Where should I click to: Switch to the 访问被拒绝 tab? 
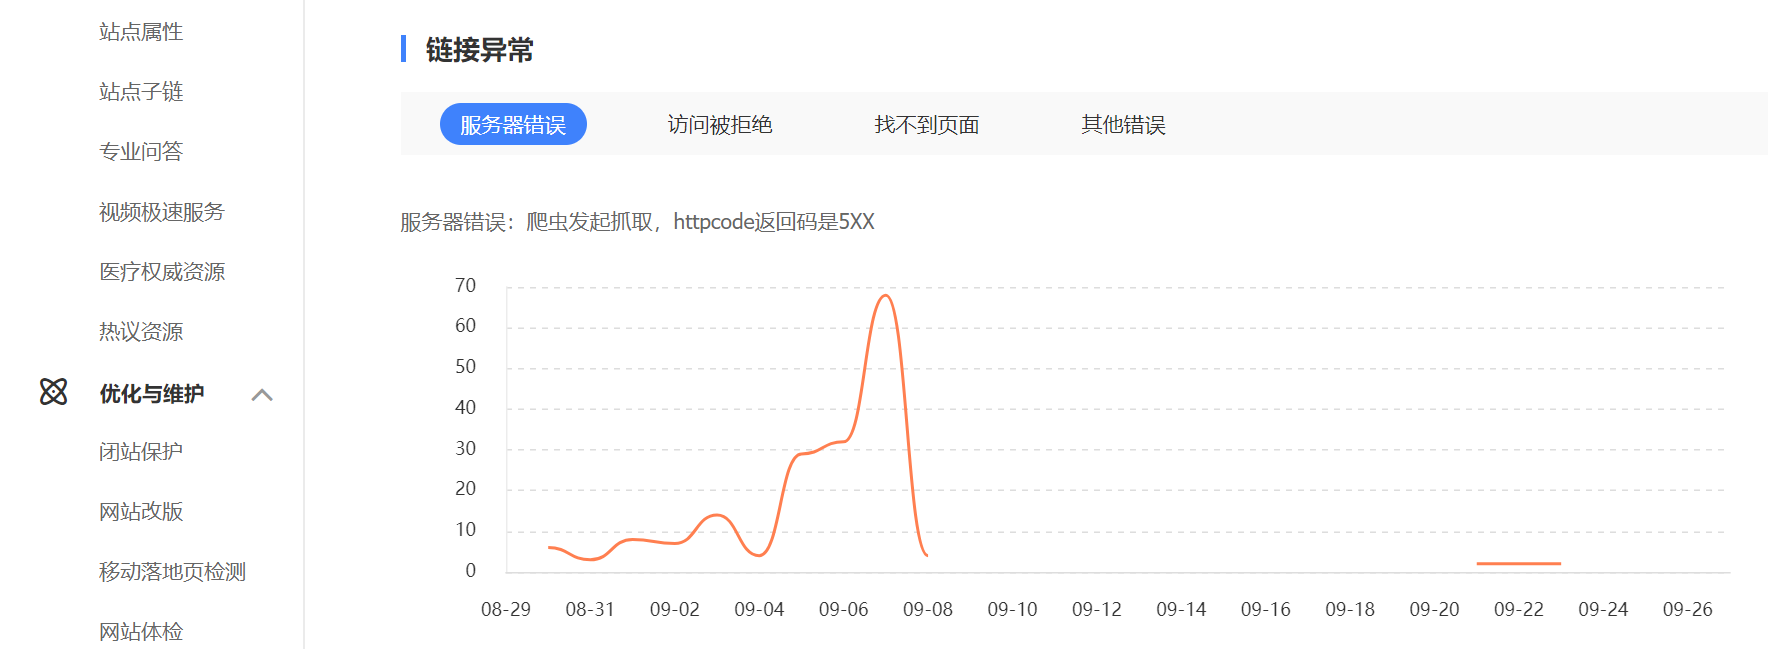point(720,124)
